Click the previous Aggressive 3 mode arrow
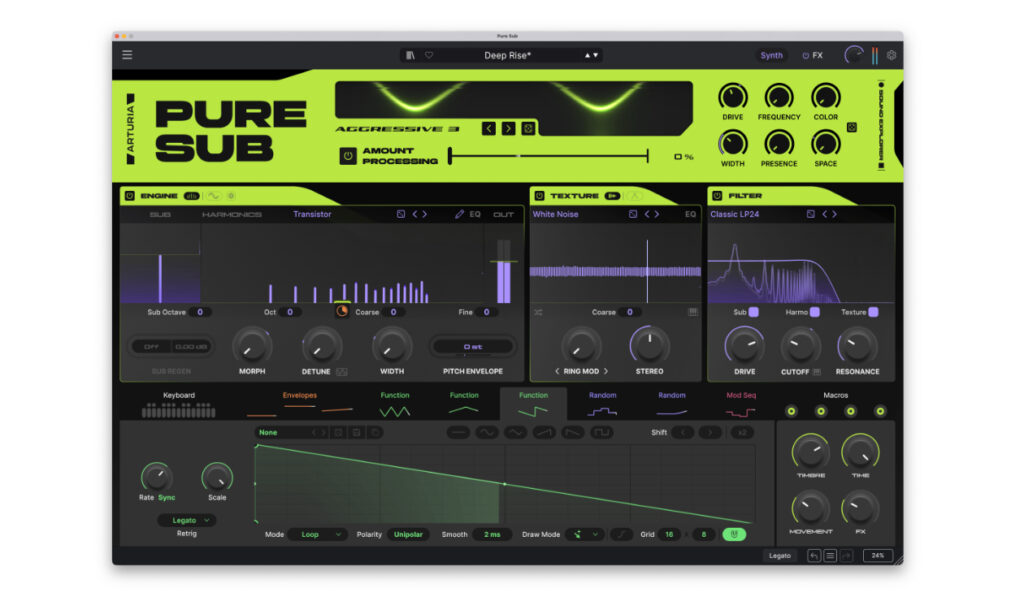 click(488, 129)
